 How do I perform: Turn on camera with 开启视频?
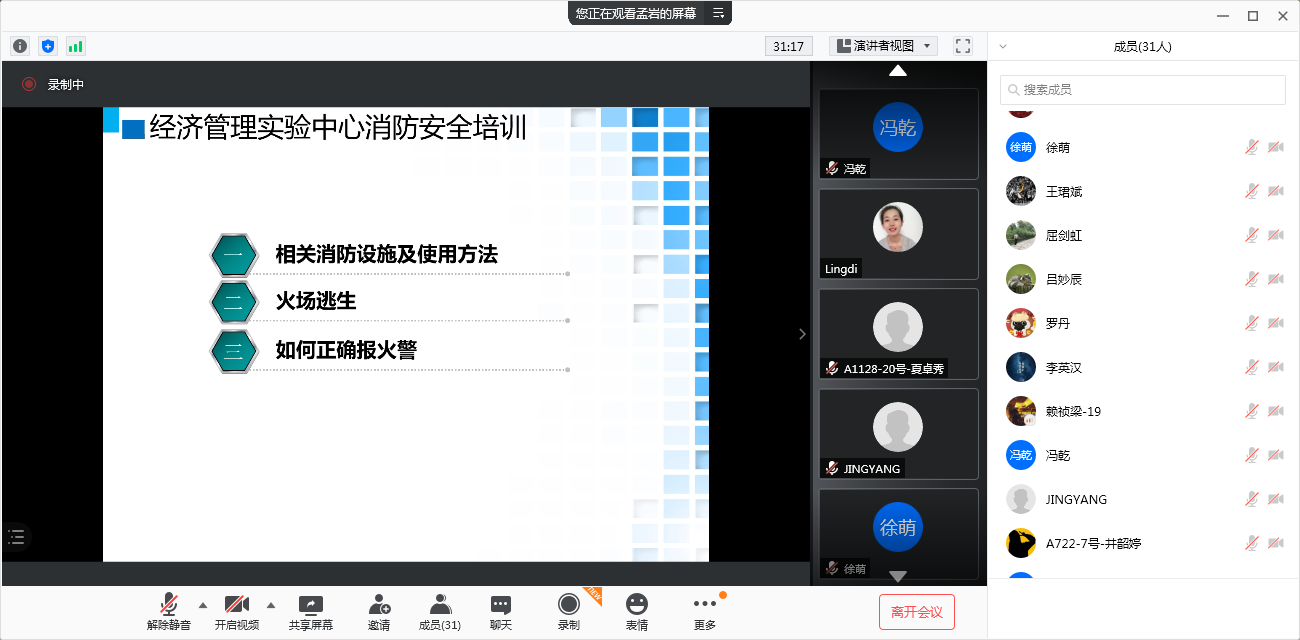(237, 611)
